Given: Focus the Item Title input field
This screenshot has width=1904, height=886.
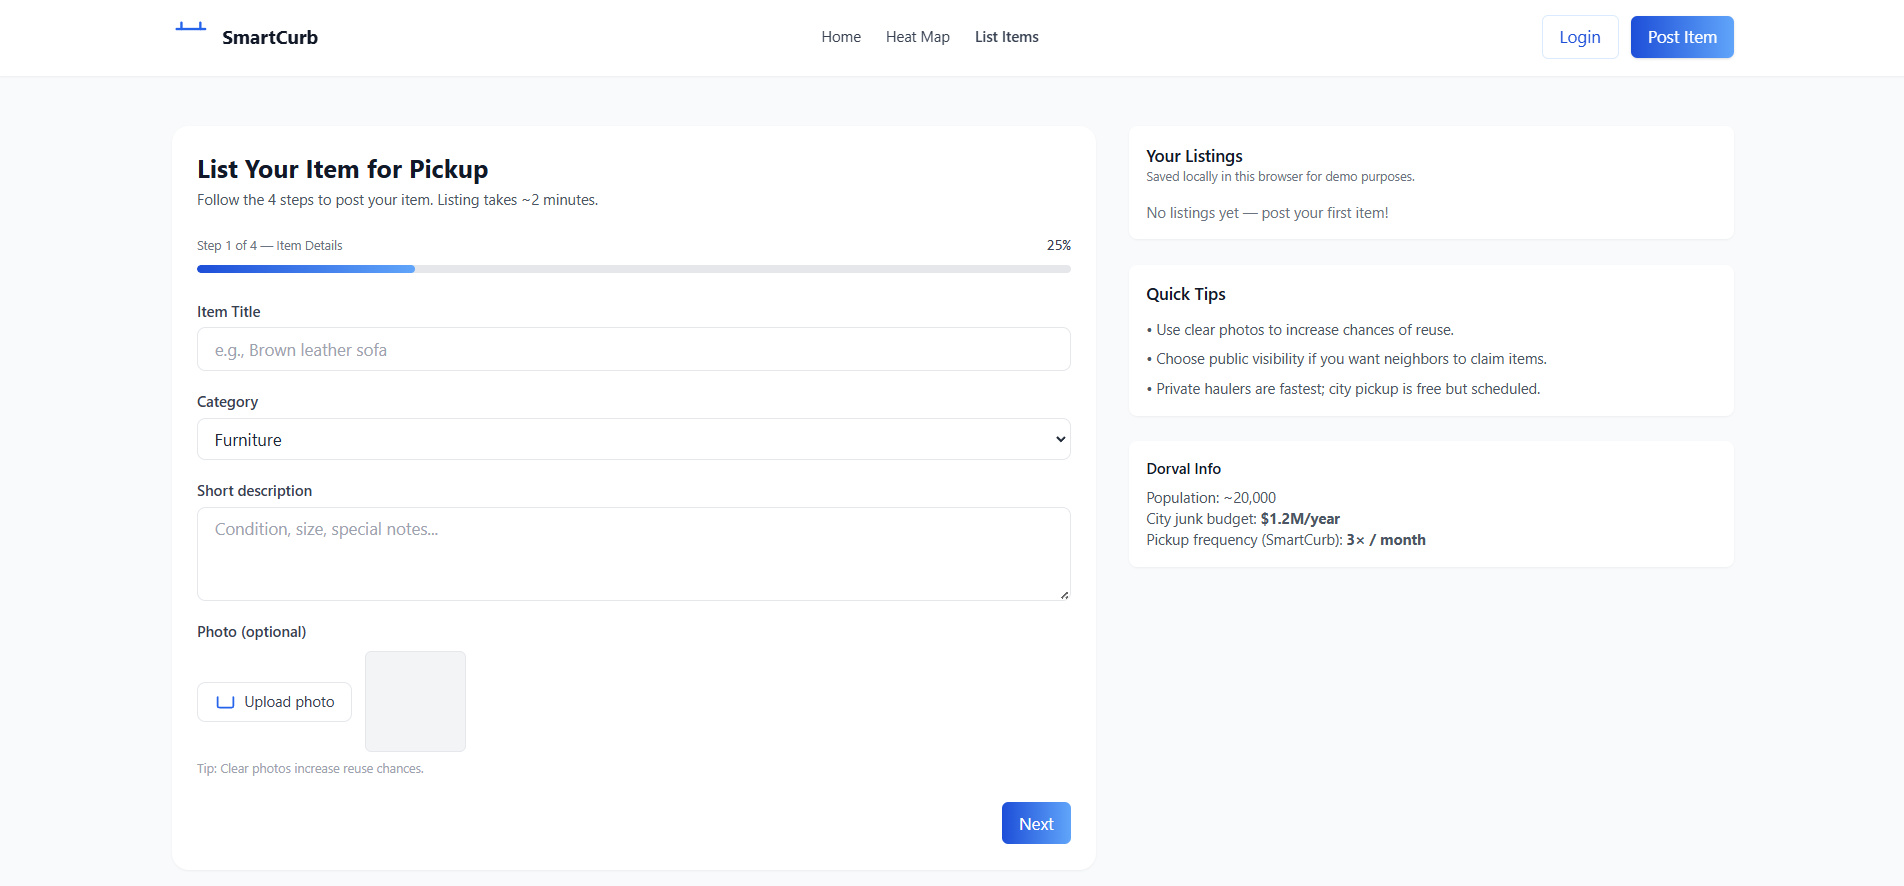Looking at the screenshot, I should 634,349.
